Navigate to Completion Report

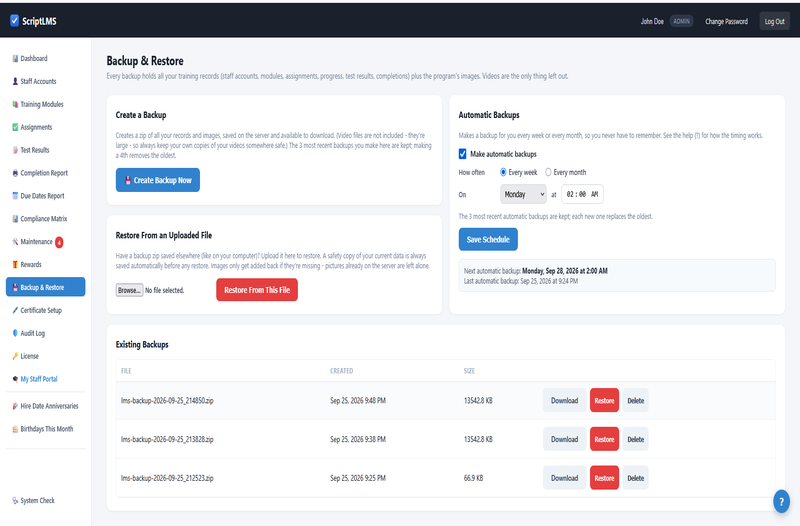click(45, 173)
